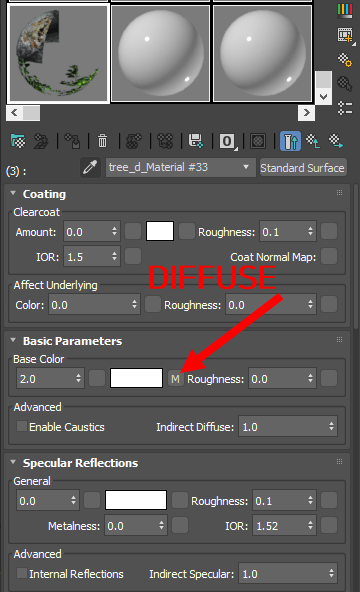
Task: Open the Material/Map Navigator icon
Action: (345, 108)
